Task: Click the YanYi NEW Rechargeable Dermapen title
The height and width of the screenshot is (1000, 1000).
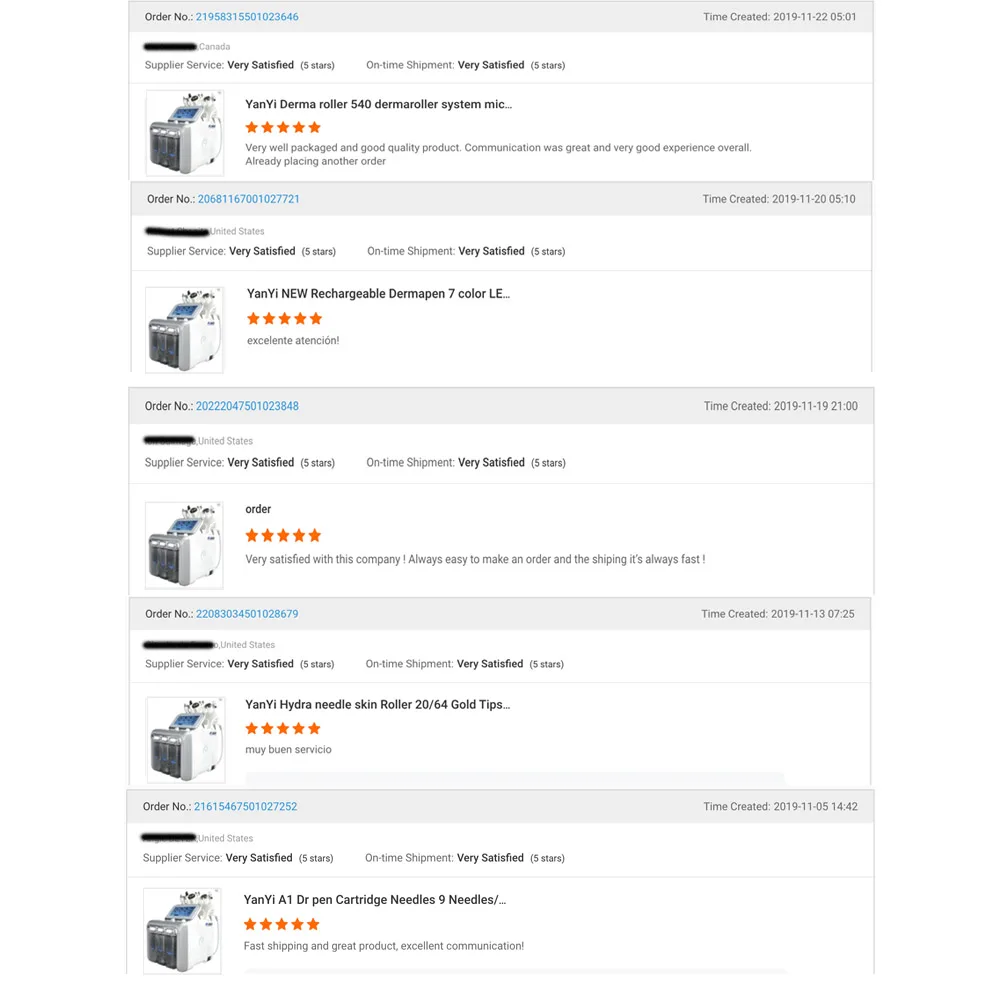Action: tap(378, 294)
